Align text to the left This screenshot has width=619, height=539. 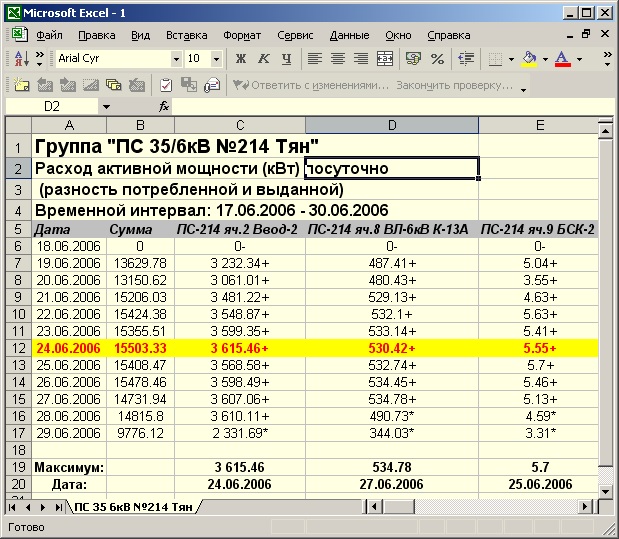pos(315,59)
